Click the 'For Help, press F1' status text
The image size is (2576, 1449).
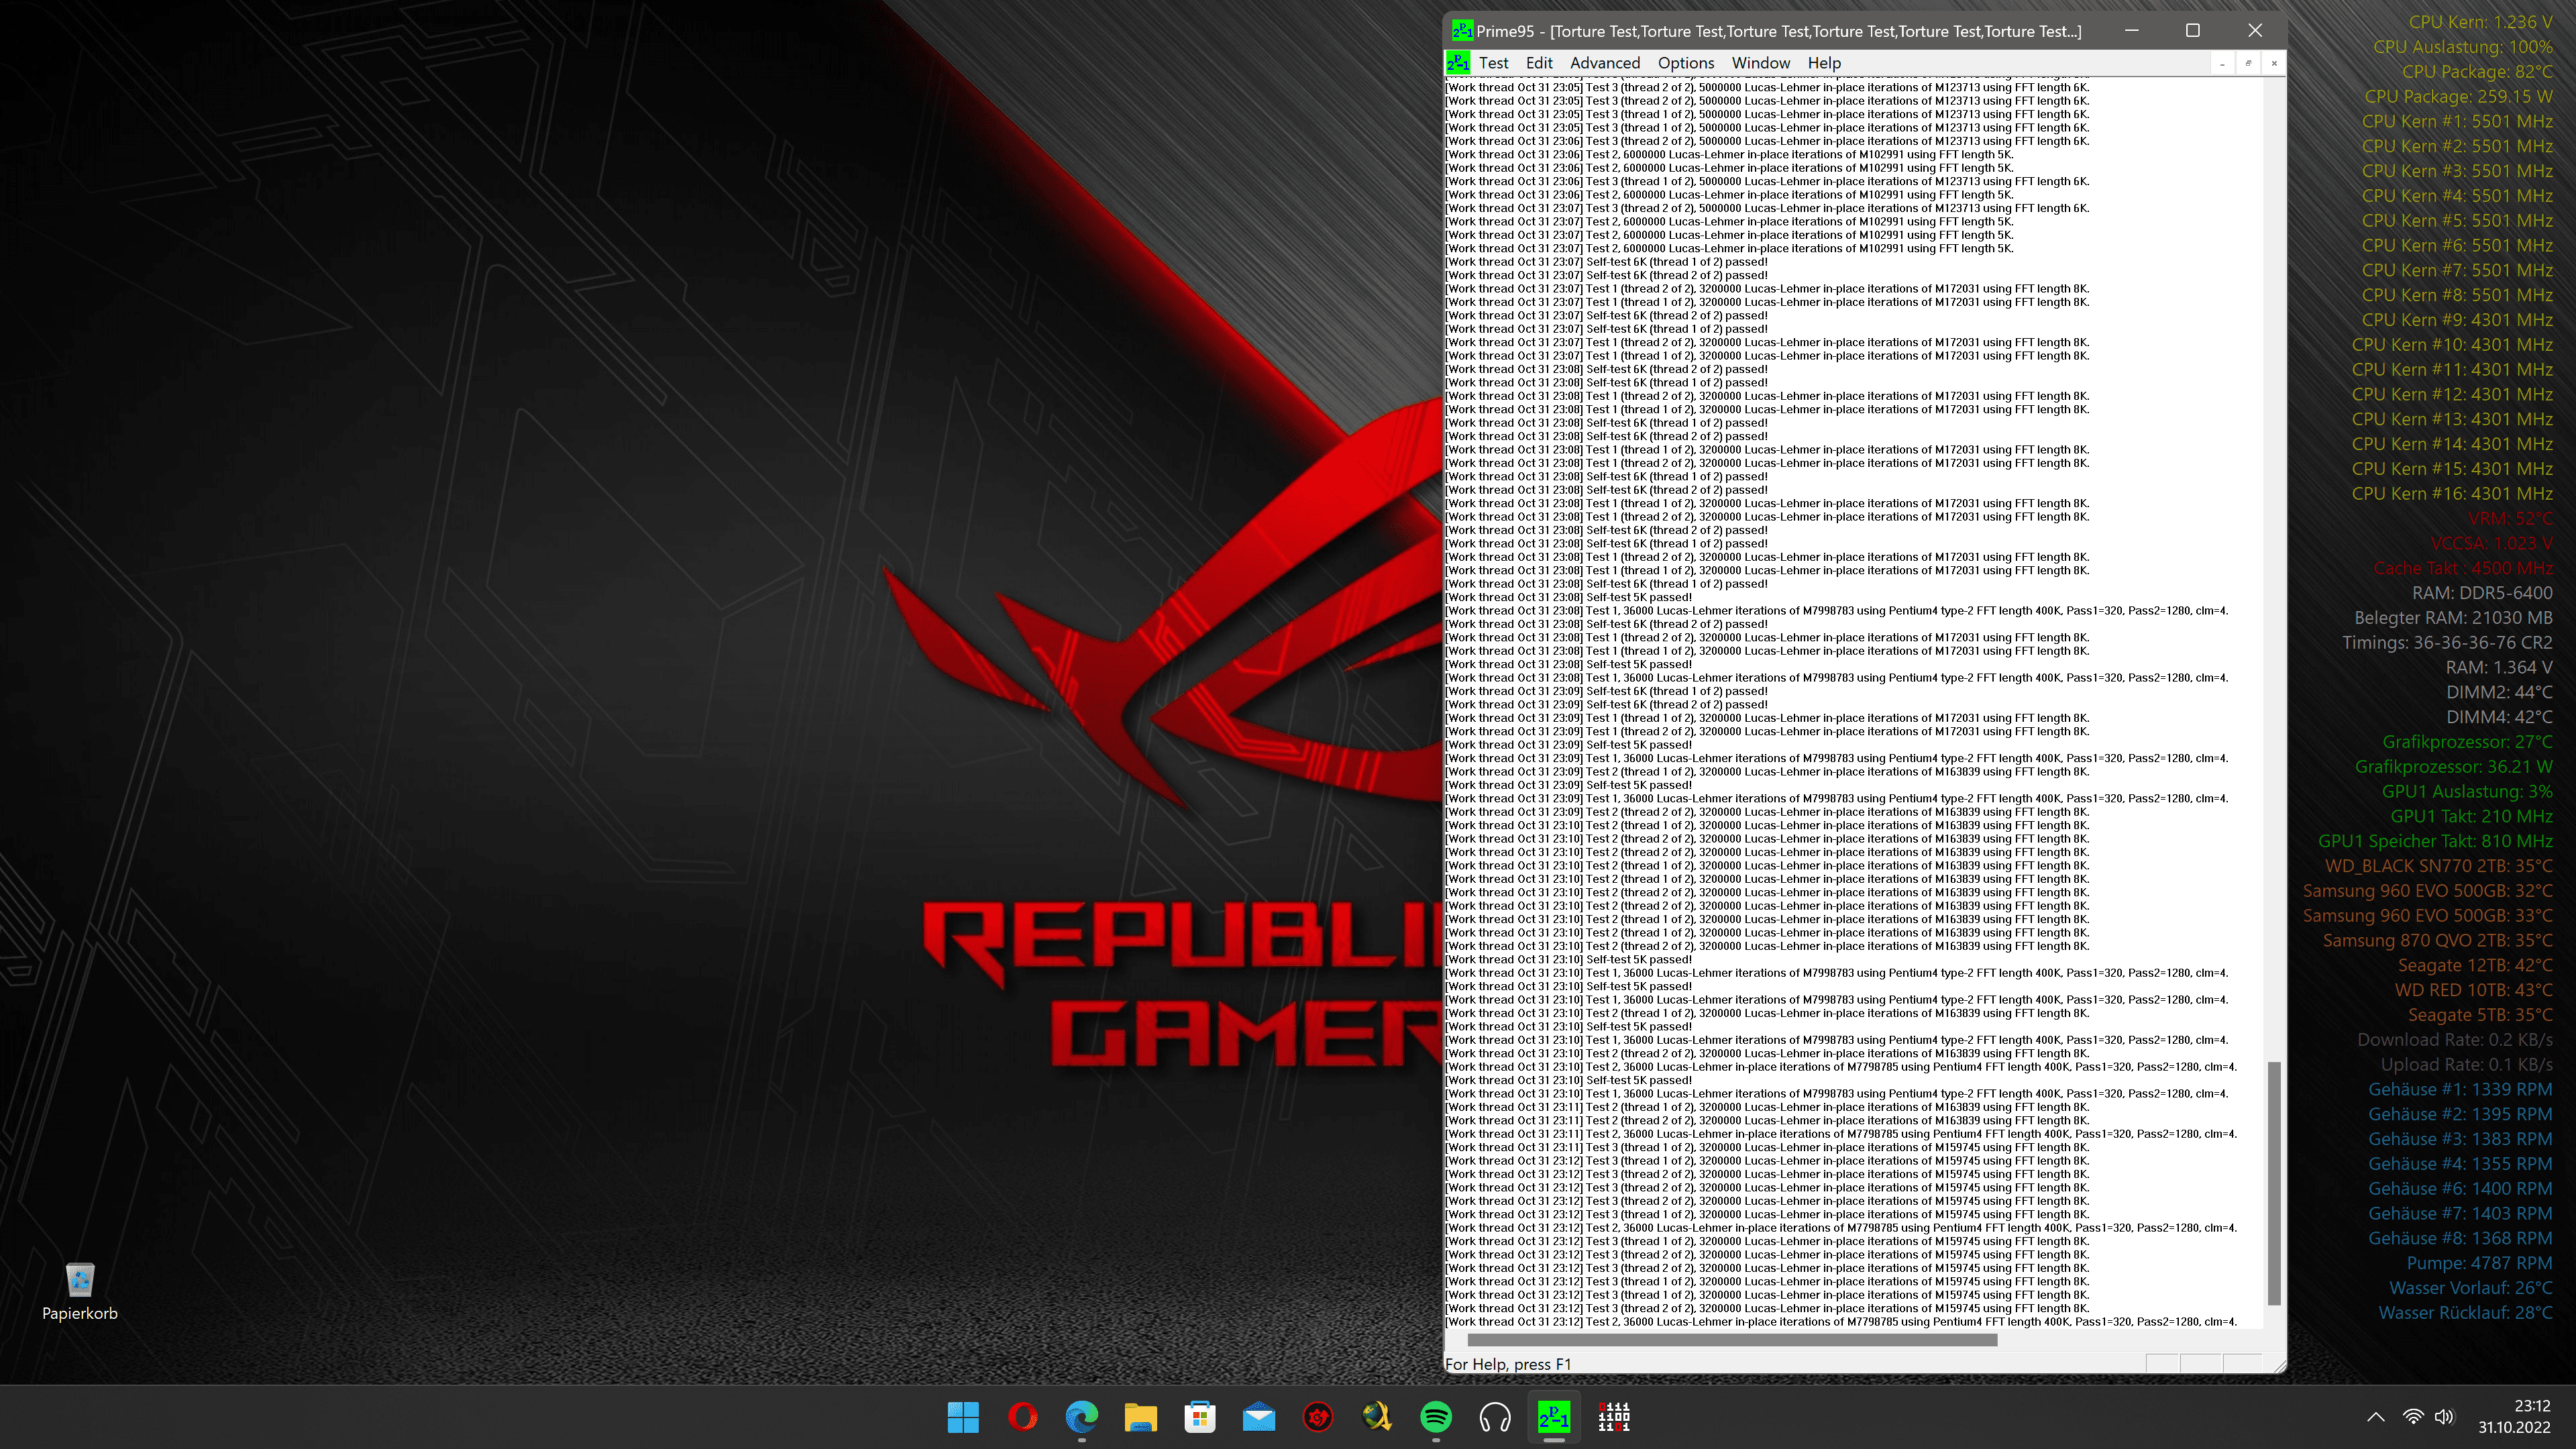(x=1508, y=1364)
